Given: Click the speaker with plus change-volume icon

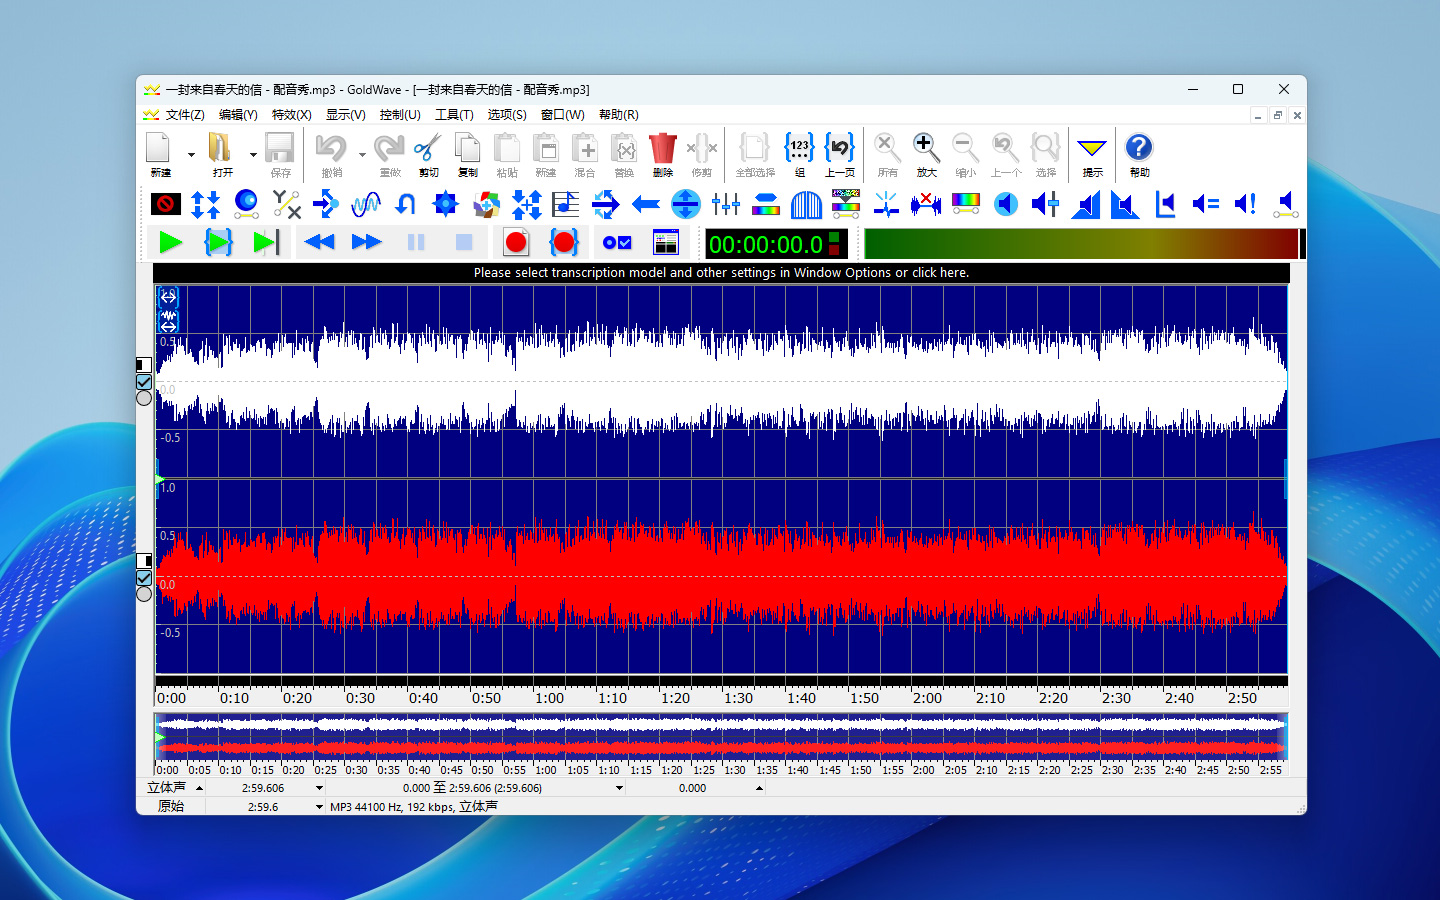Looking at the screenshot, I should pos(1046,205).
